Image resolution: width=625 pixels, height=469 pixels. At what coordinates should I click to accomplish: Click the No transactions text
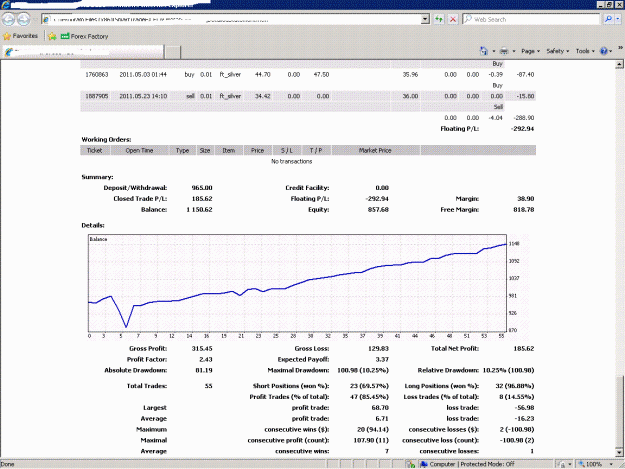tap(292, 161)
